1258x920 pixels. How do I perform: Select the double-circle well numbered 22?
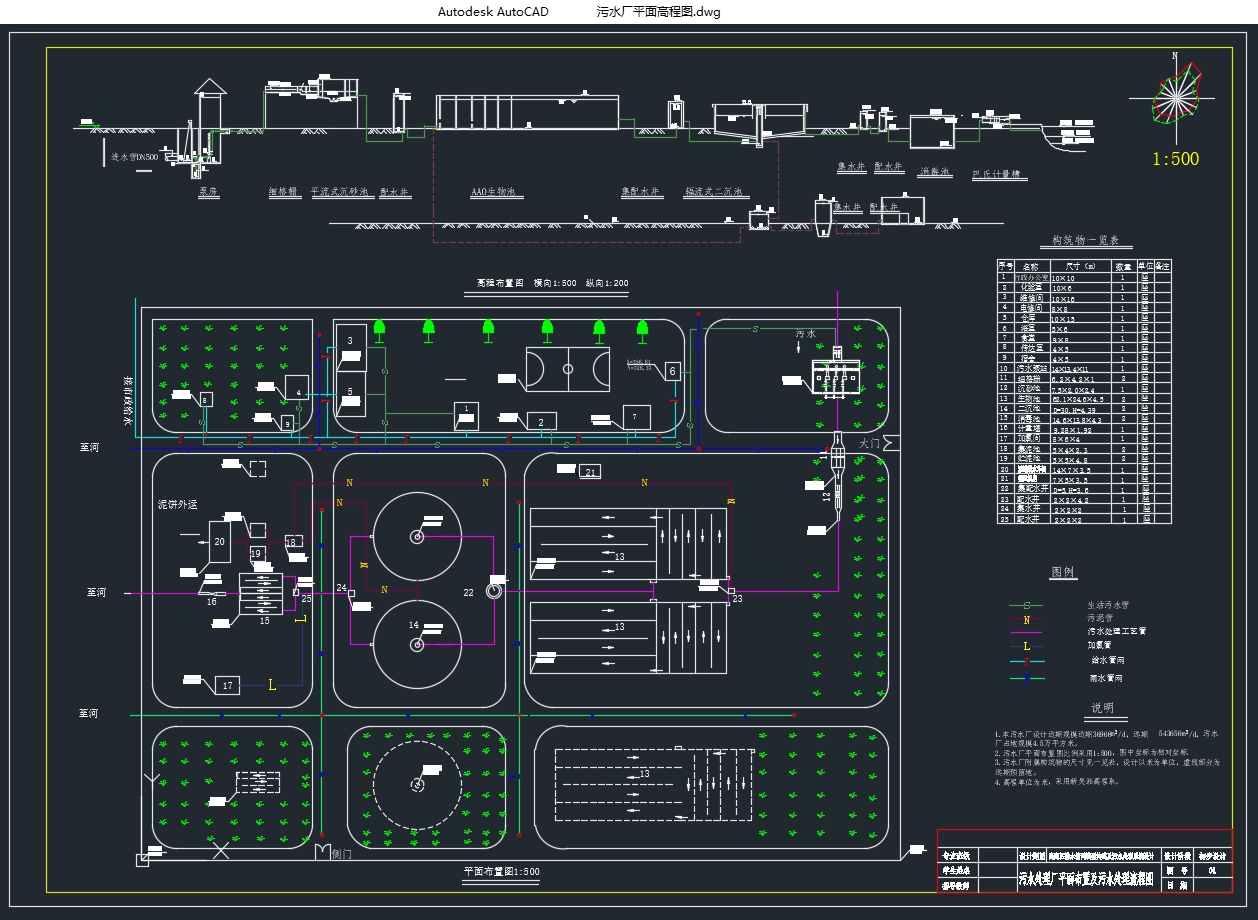(494, 590)
